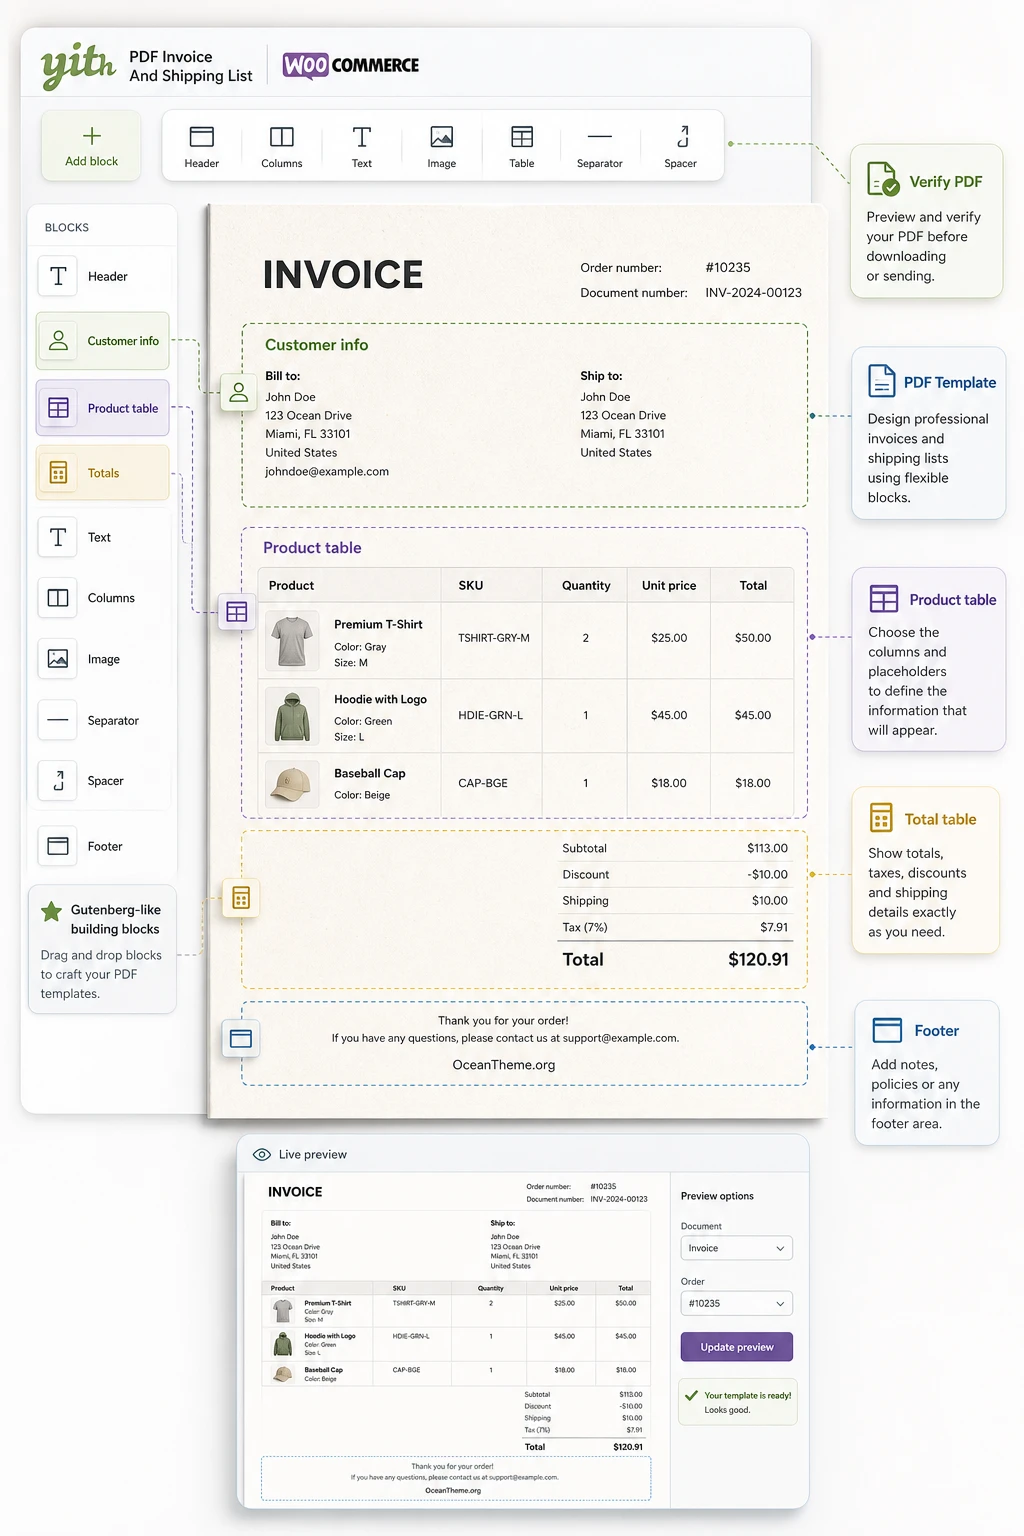The height and width of the screenshot is (1536, 1024).
Task: Click the Quantity column header in main editor
Action: click(586, 586)
